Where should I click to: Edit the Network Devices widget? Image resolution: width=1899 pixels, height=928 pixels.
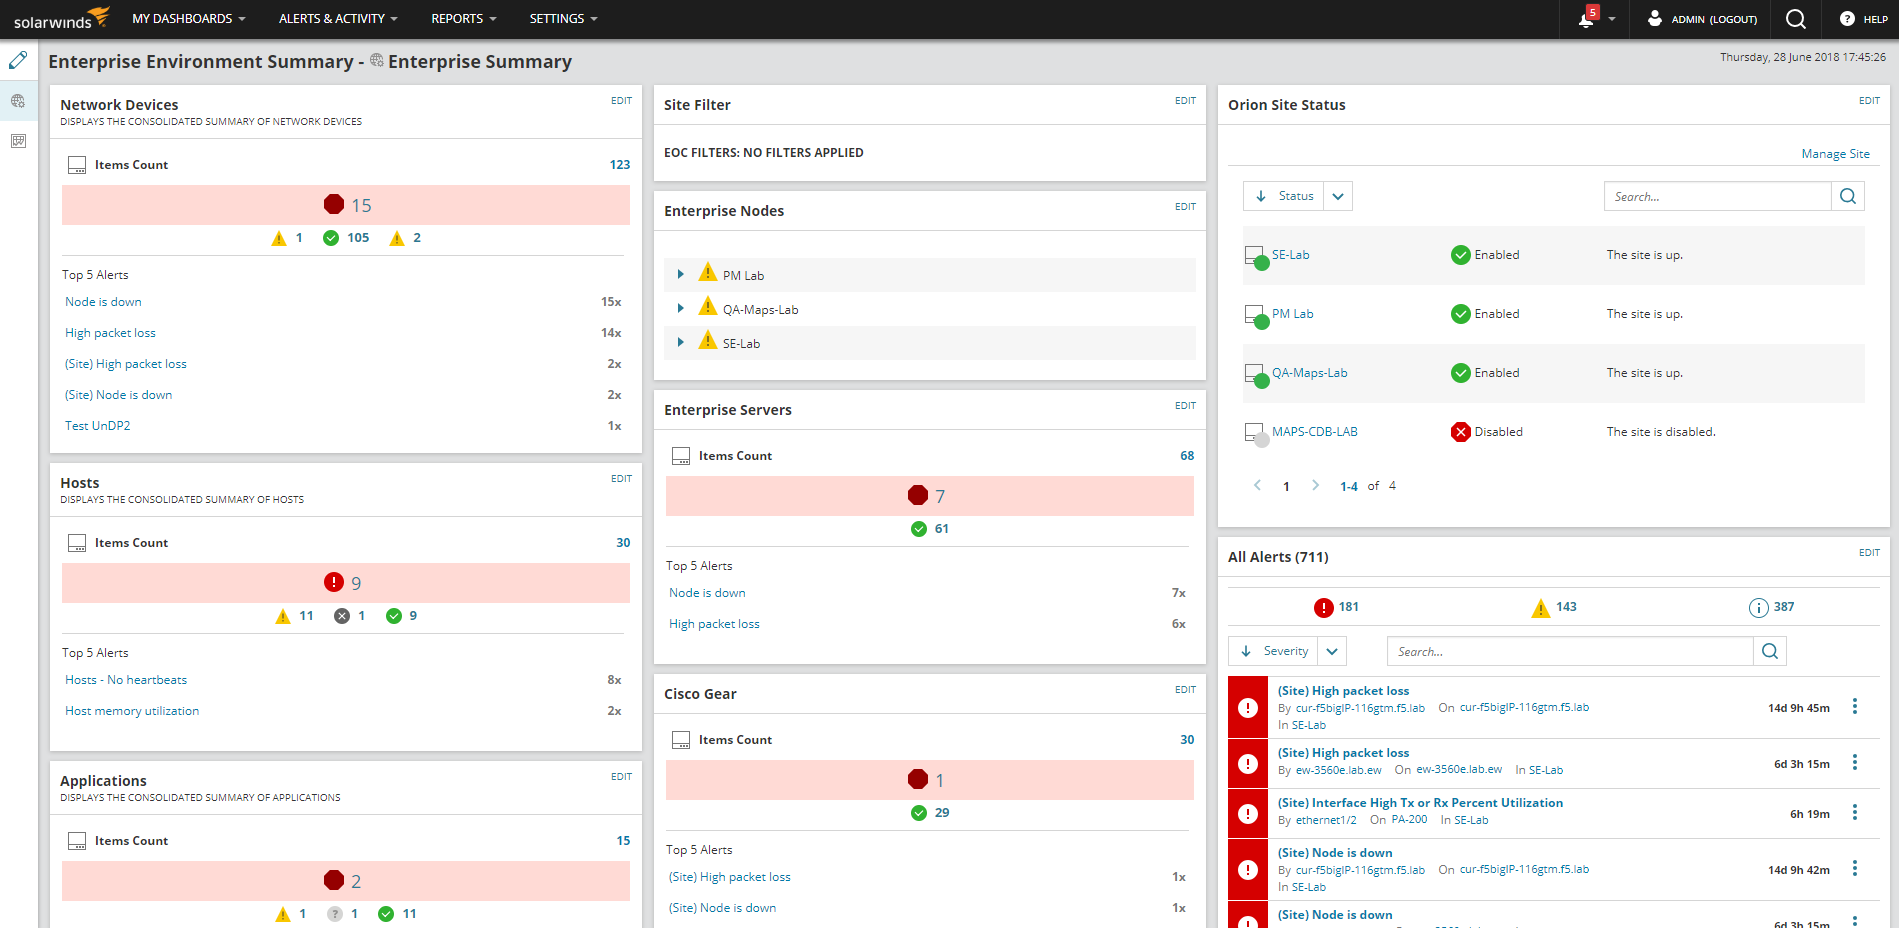coord(622,101)
